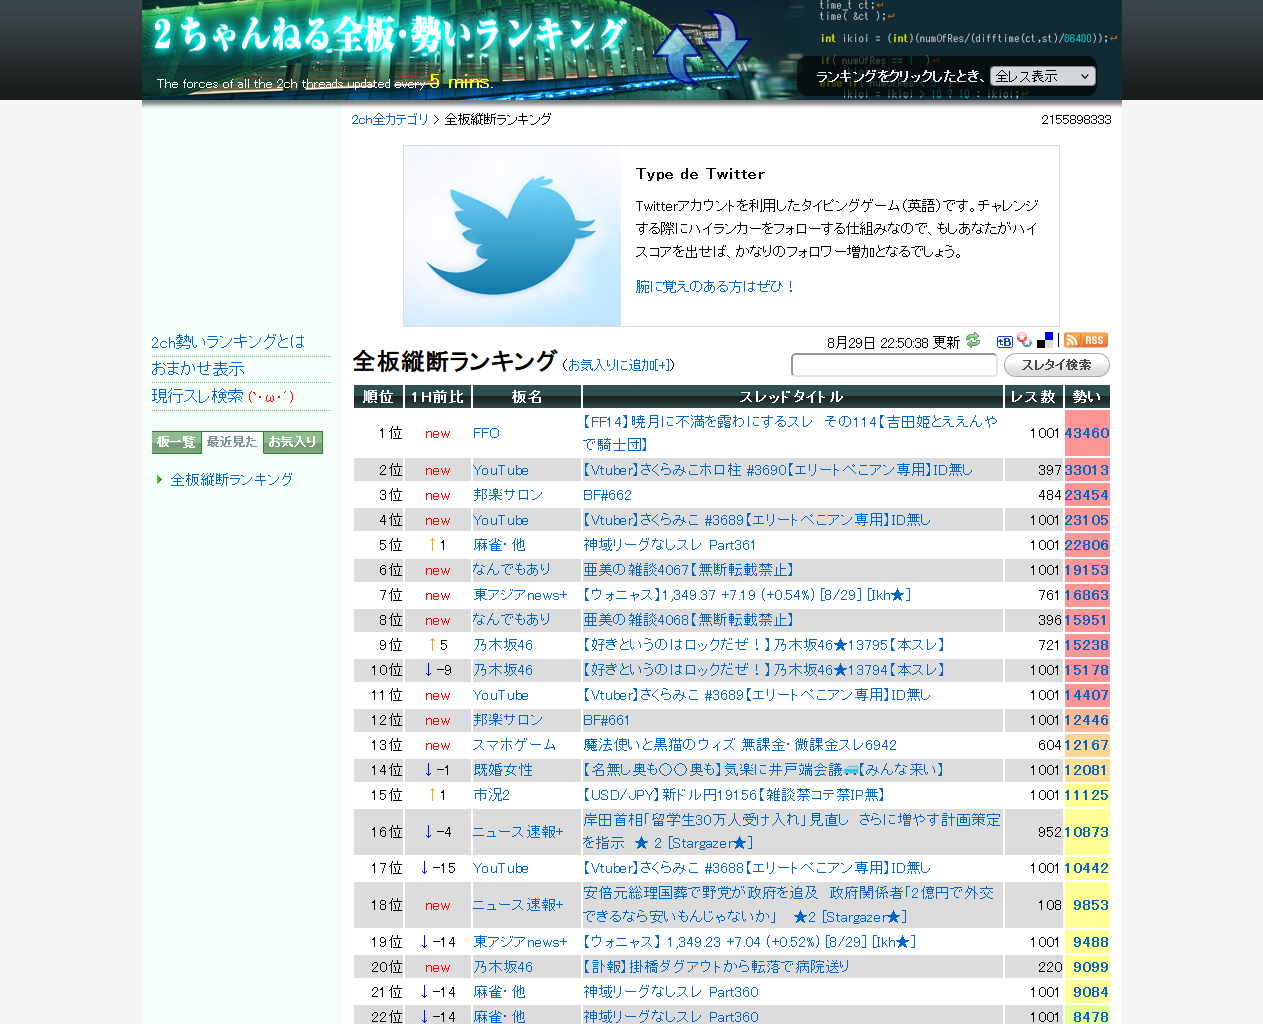
Task: Open the FFO board link
Action: 486,433
